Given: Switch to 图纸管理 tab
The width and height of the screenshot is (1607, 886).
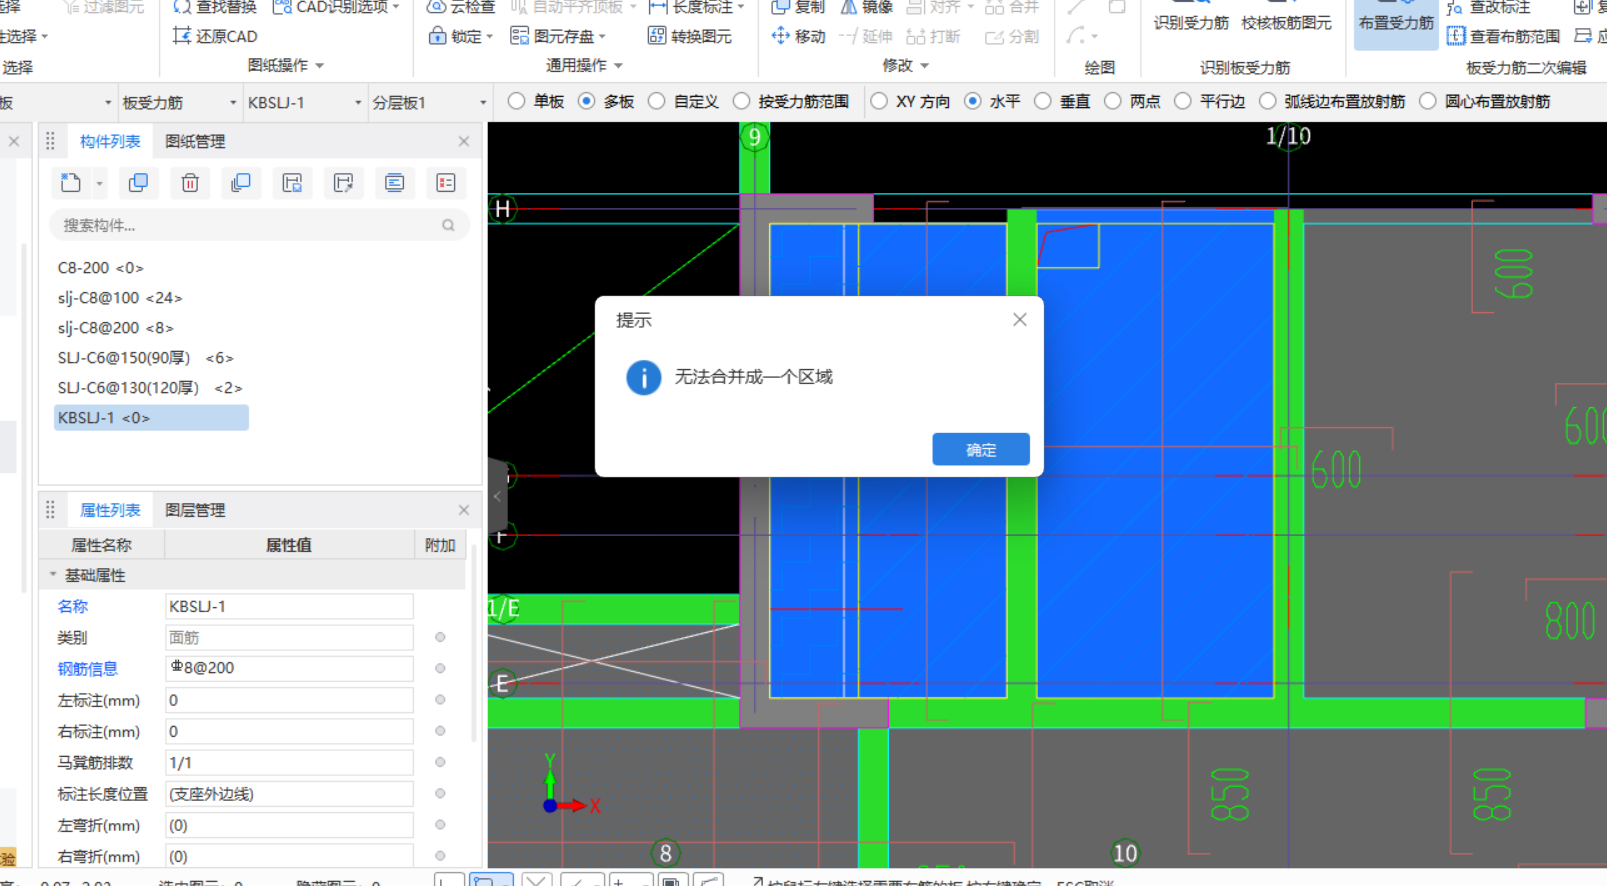Looking at the screenshot, I should pyautogui.click(x=195, y=142).
